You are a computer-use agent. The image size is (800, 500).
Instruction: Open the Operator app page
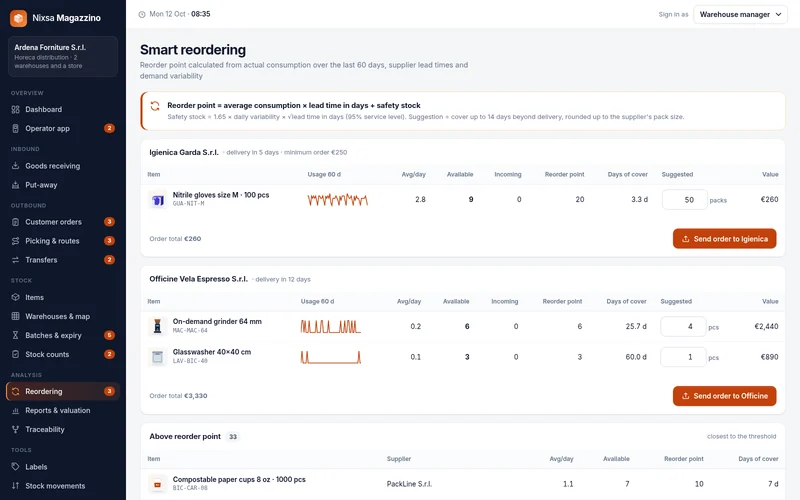click(63, 128)
